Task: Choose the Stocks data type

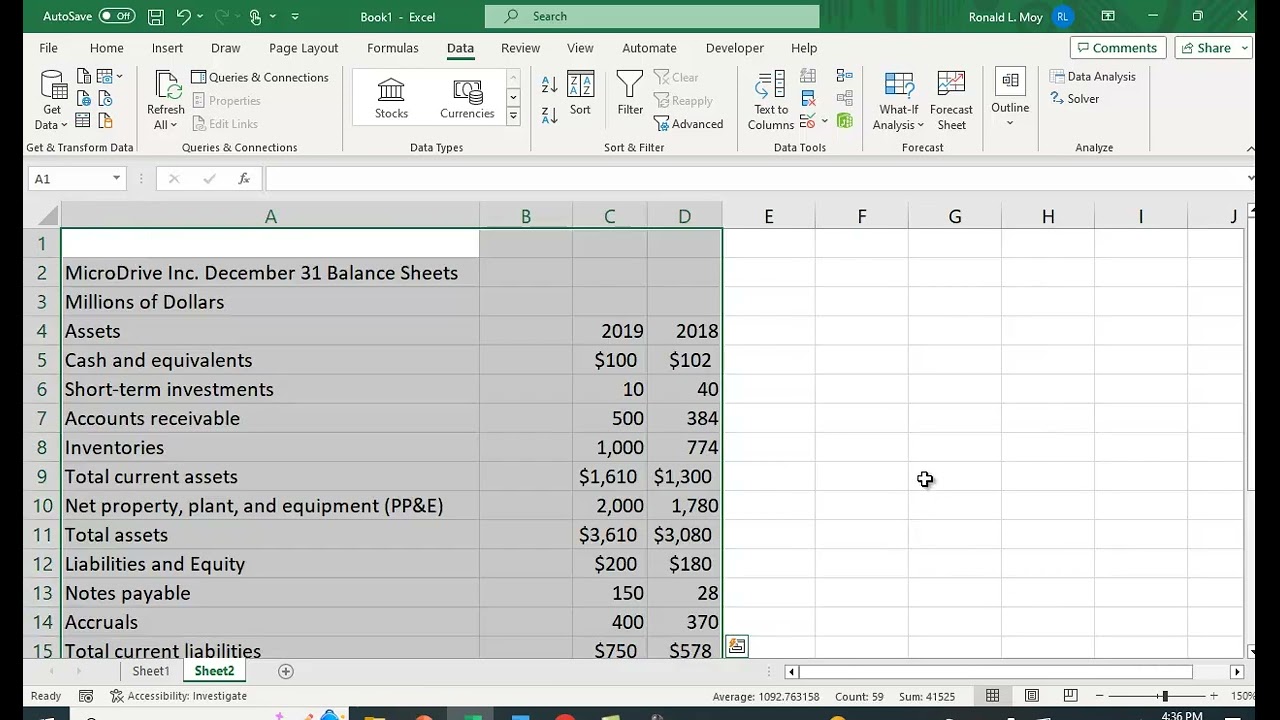Action: (x=391, y=99)
